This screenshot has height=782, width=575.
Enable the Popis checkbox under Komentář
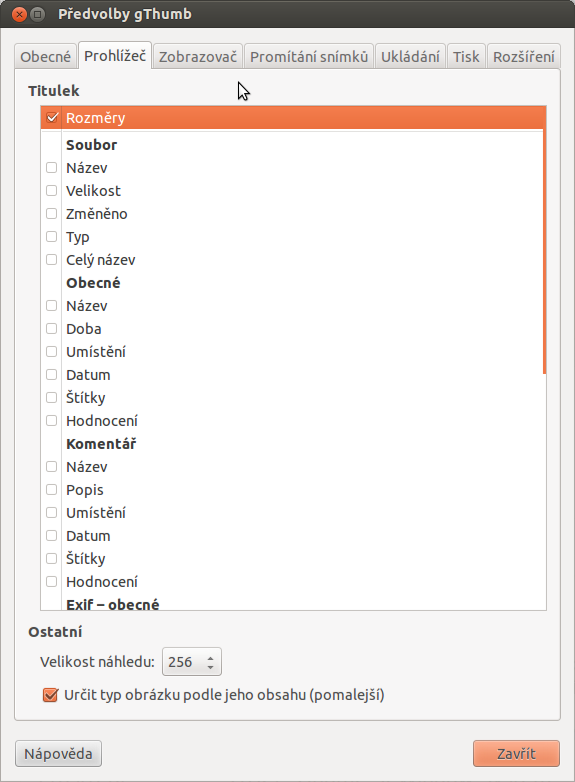point(51,490)
